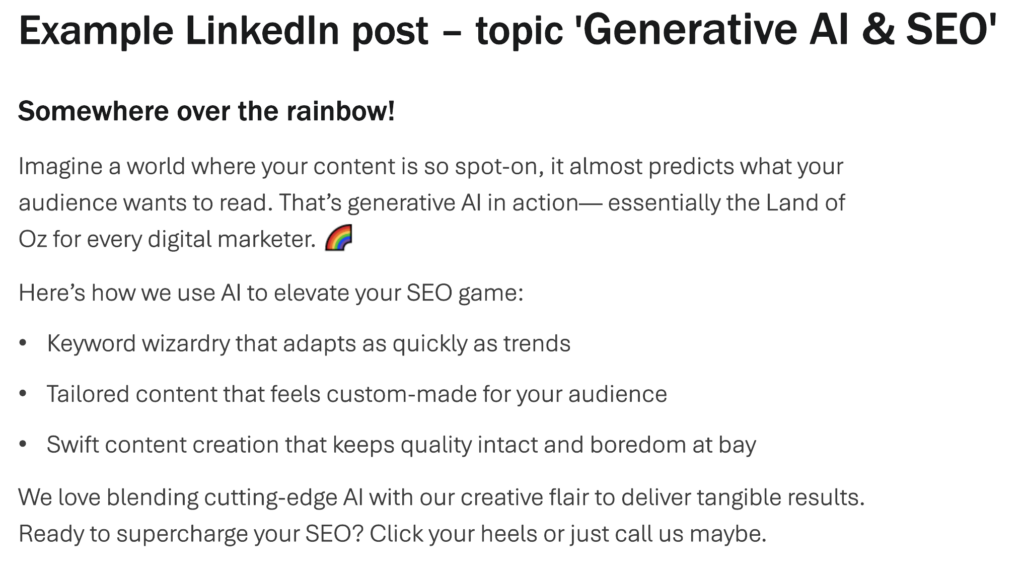Image resolution: width=1024 pixels, height=570 pixels.
Task: Click the 'Somewhere over the rainbow!' subheading
Action: (x=207, y=111)
